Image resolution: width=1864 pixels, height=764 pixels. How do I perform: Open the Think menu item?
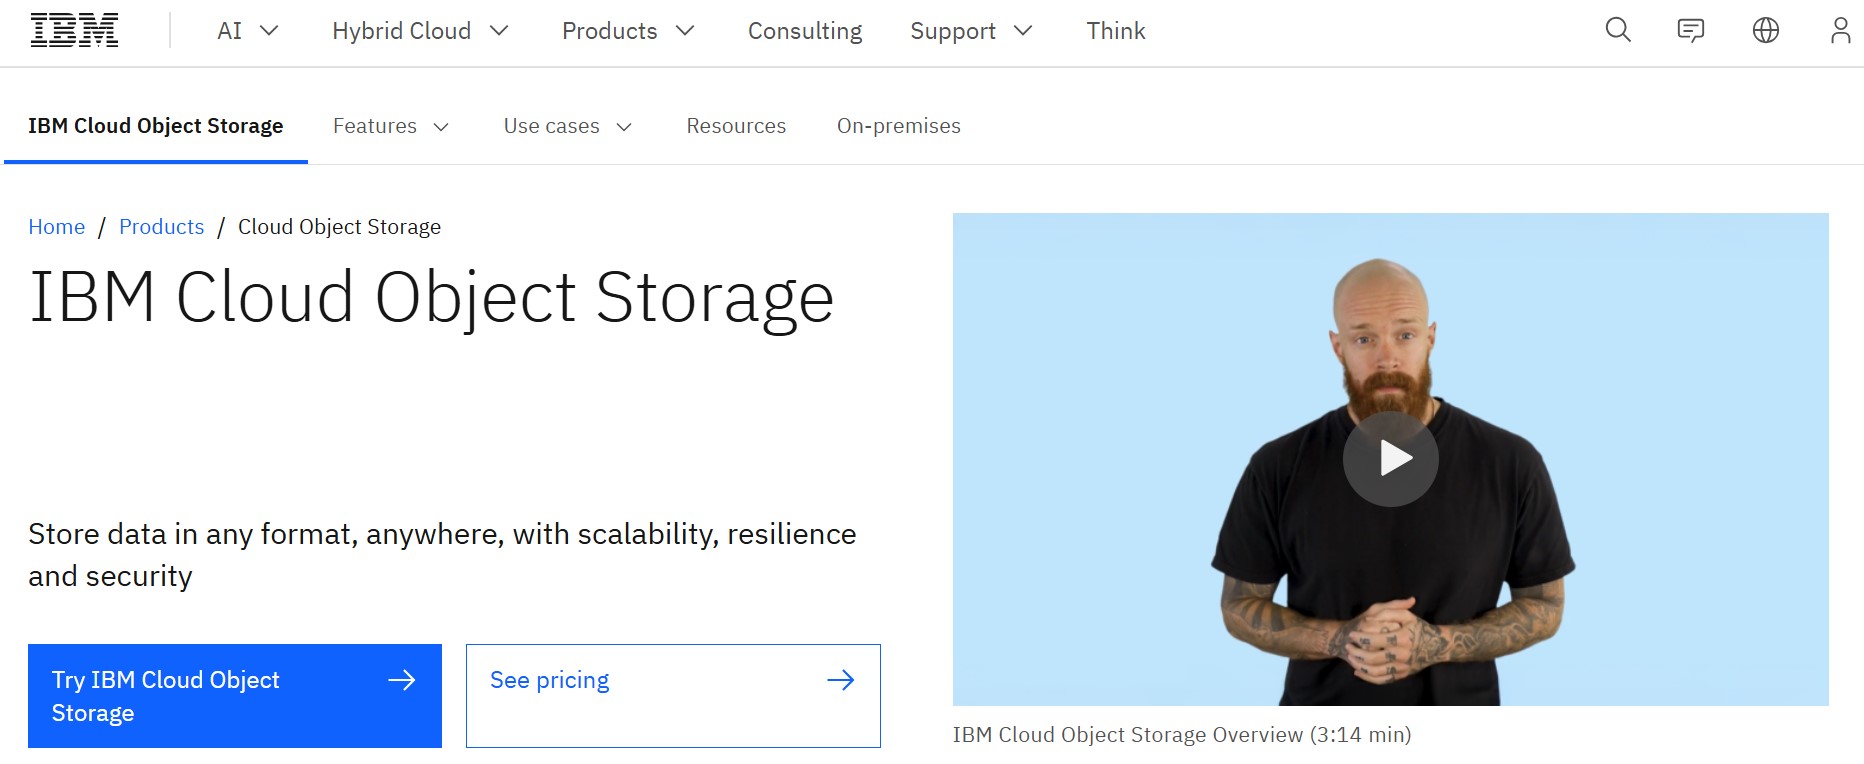click(1116, 31)
